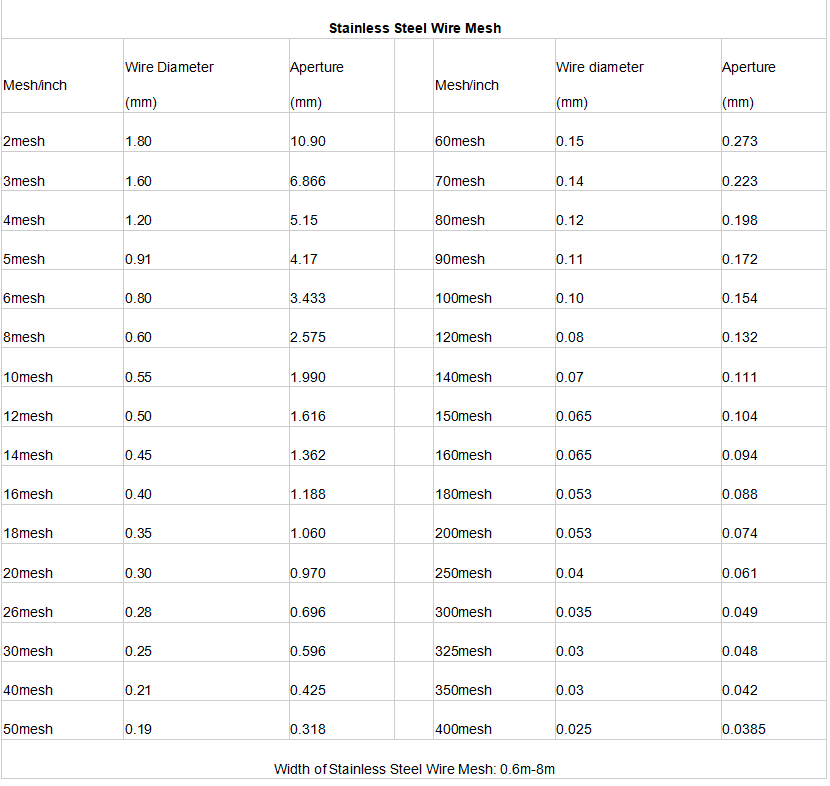The image size is (830, 786).
Task: Click the left Mesh/inch header
Action: [36, 85]
